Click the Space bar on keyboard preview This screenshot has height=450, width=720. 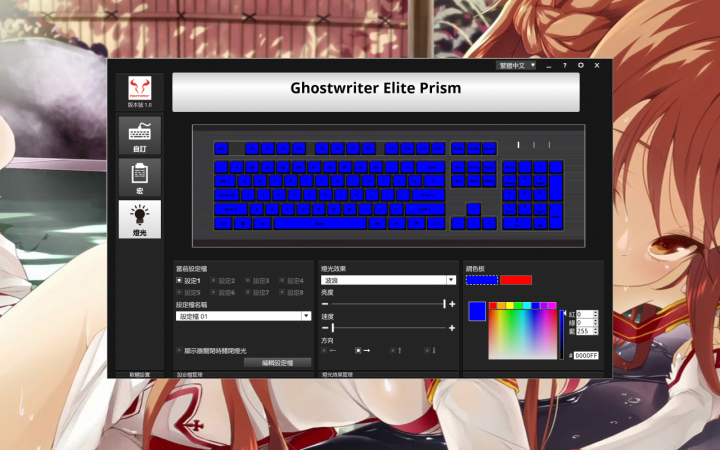click(x=320, y=223)
